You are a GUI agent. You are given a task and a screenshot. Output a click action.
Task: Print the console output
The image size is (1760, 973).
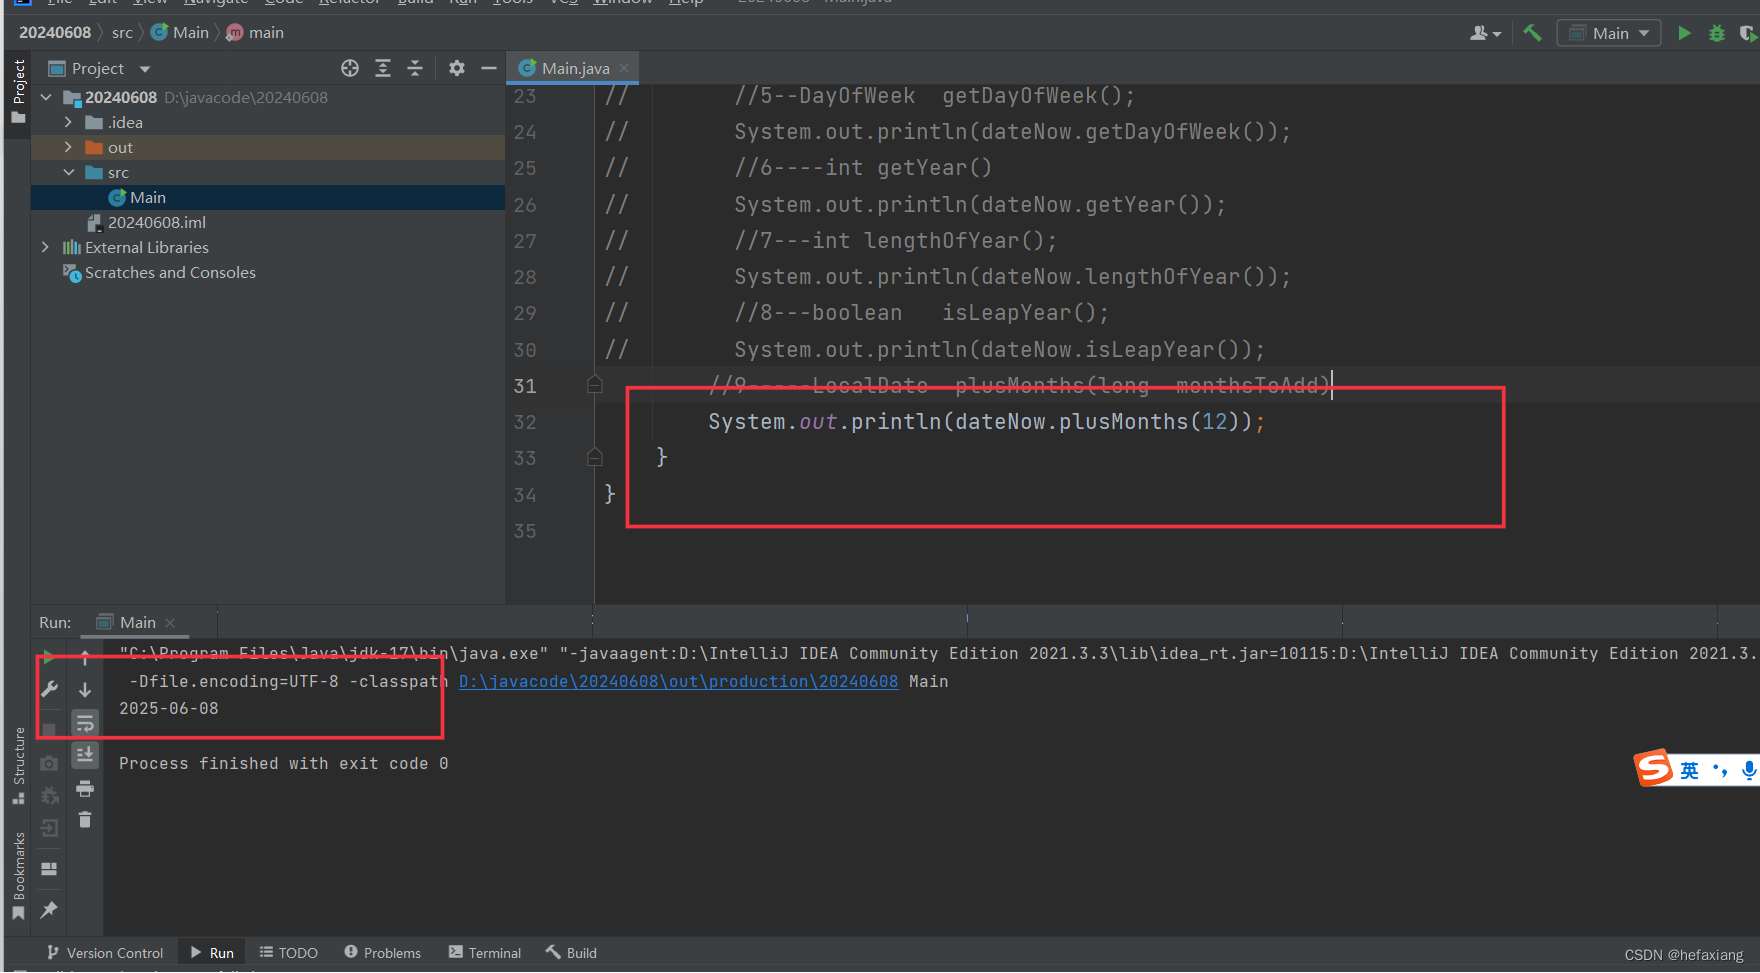point(85,788)
